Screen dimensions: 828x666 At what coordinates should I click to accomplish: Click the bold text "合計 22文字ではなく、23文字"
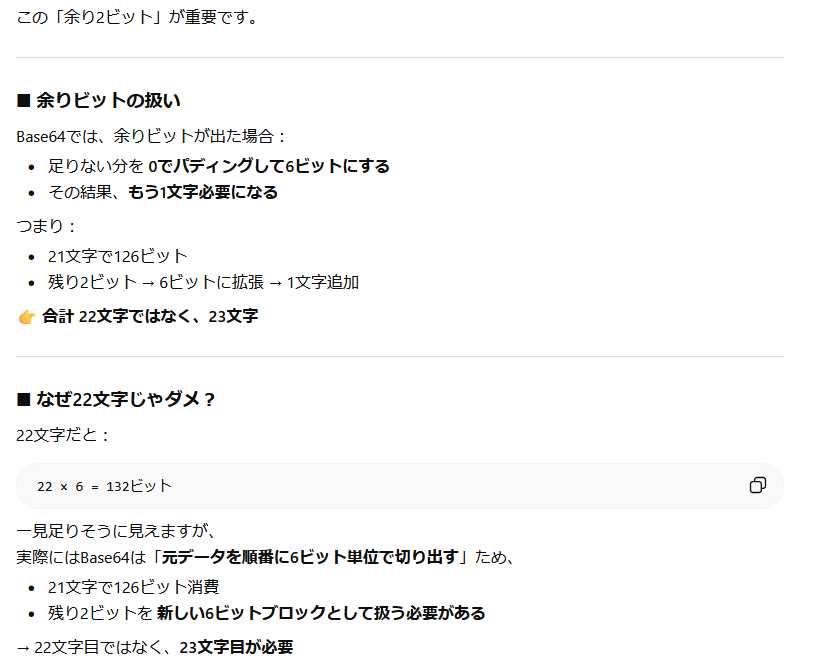click(150, 317)
